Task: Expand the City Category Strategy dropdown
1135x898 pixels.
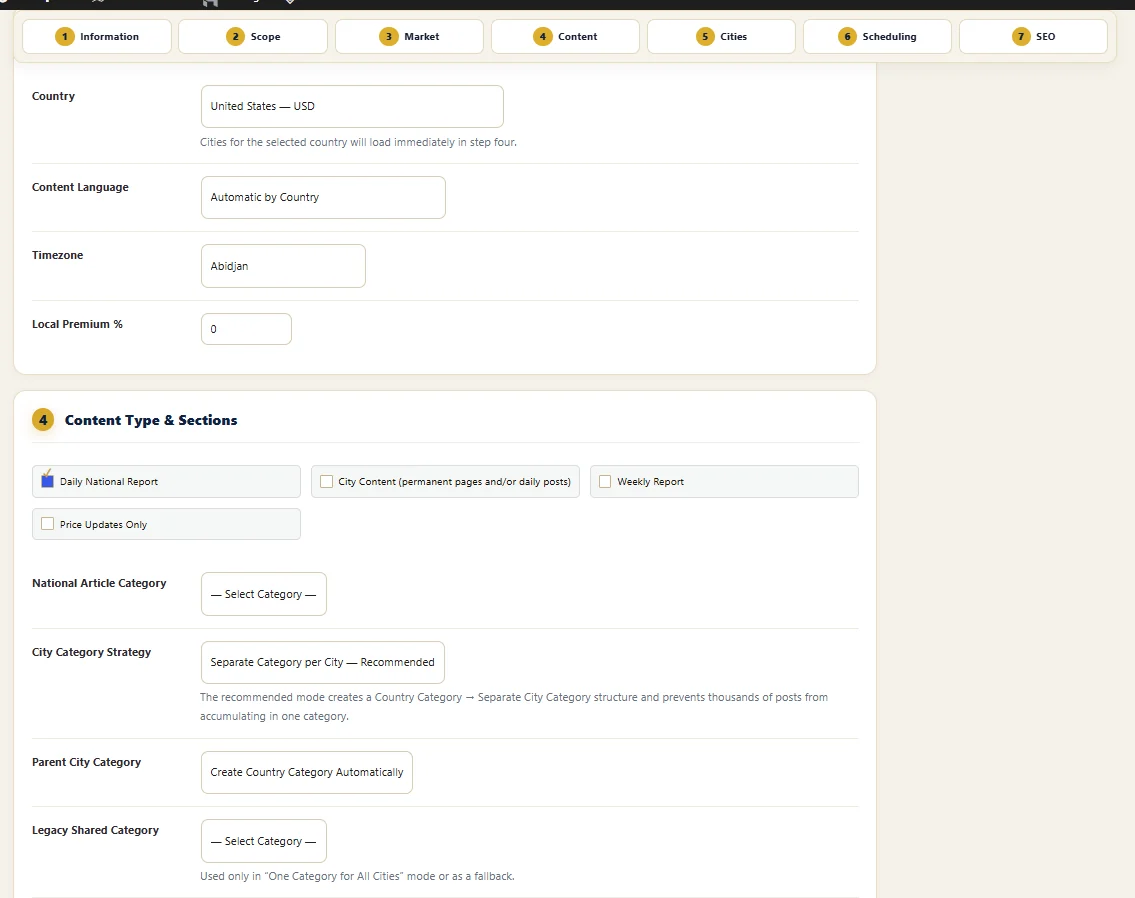Action: (322, 662)
